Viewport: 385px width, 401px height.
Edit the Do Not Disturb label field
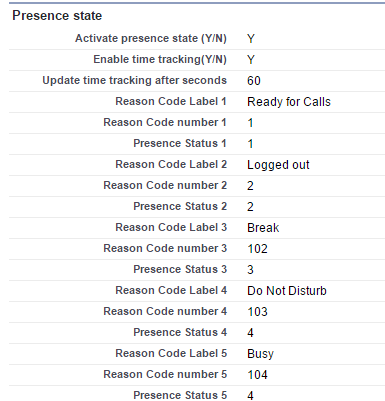287,291
